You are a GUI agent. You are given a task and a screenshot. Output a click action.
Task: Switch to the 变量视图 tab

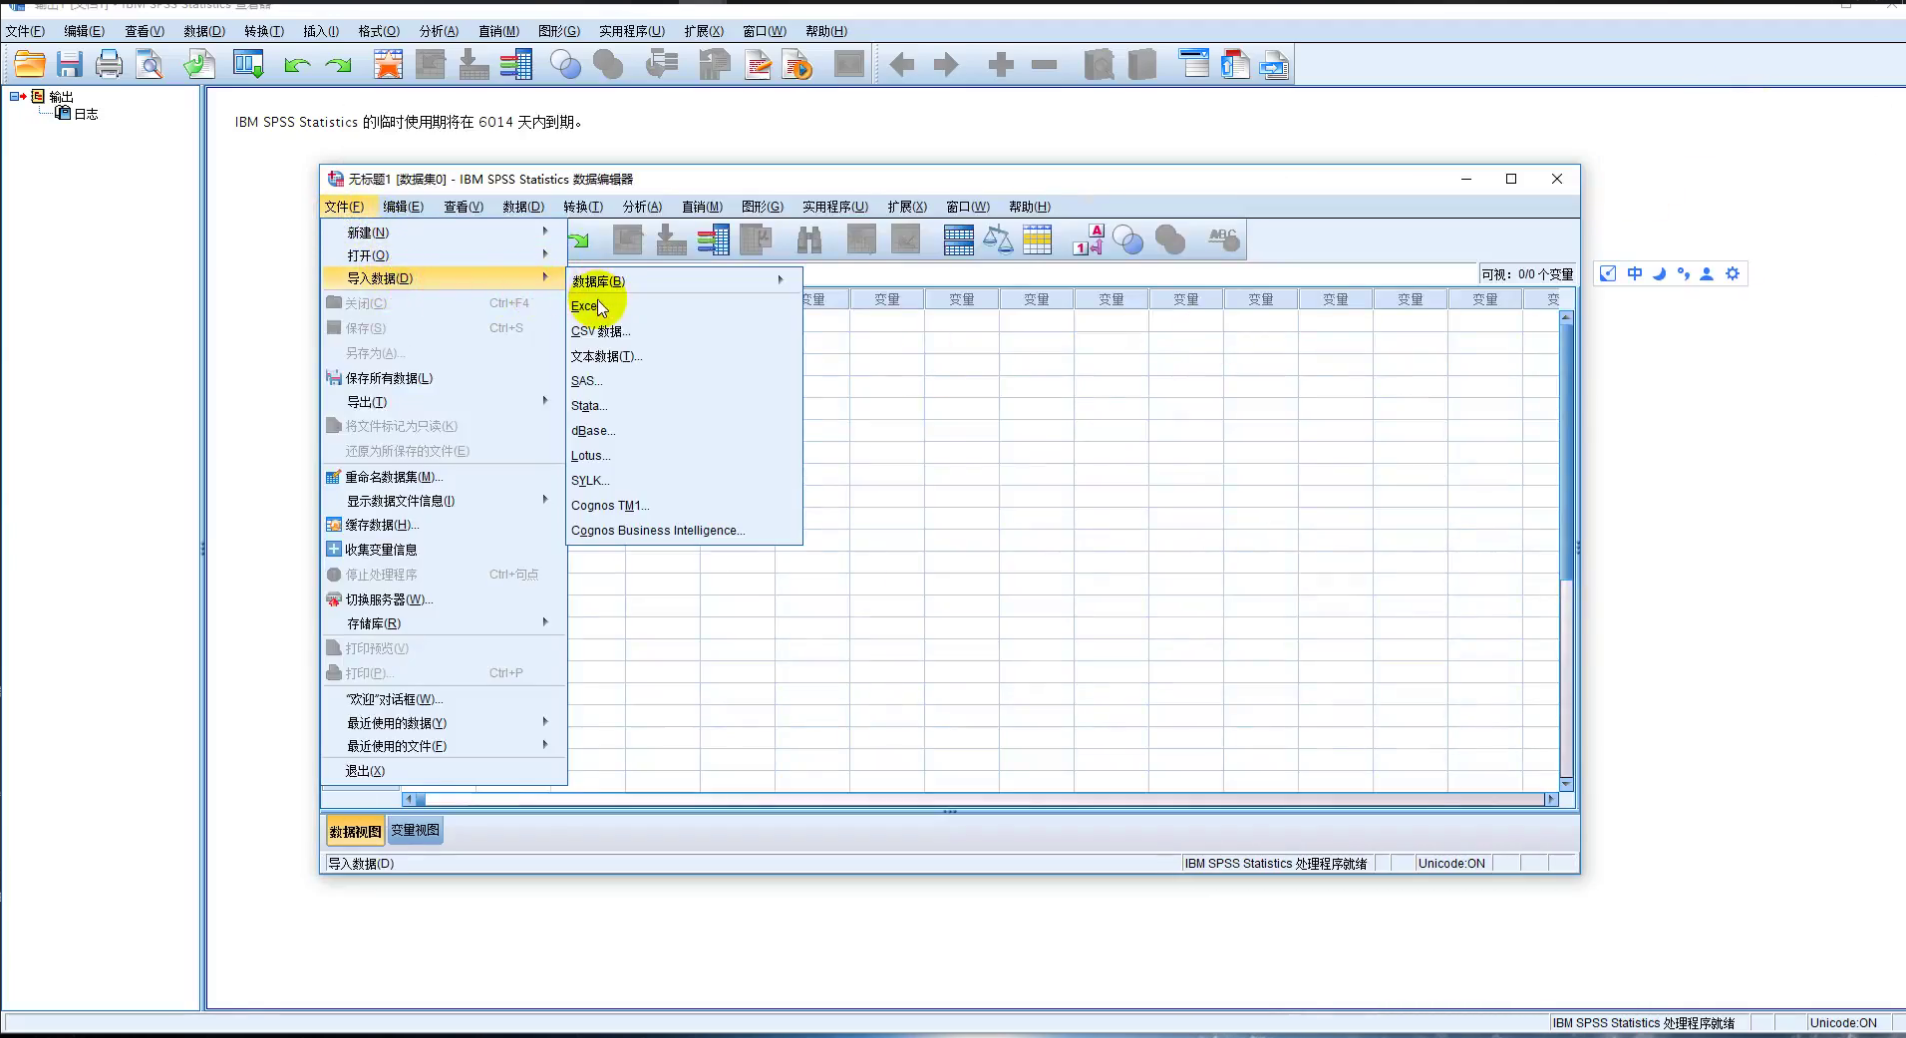pos(415,830)
